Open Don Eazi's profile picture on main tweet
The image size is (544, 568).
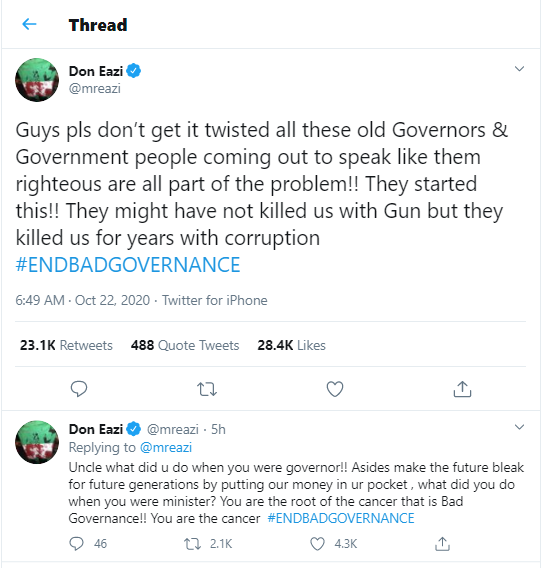click(37, 80)
